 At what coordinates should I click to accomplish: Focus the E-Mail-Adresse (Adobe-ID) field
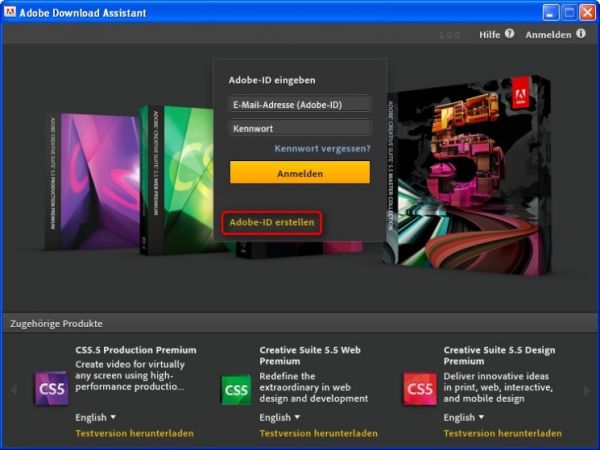pos(300,104)
